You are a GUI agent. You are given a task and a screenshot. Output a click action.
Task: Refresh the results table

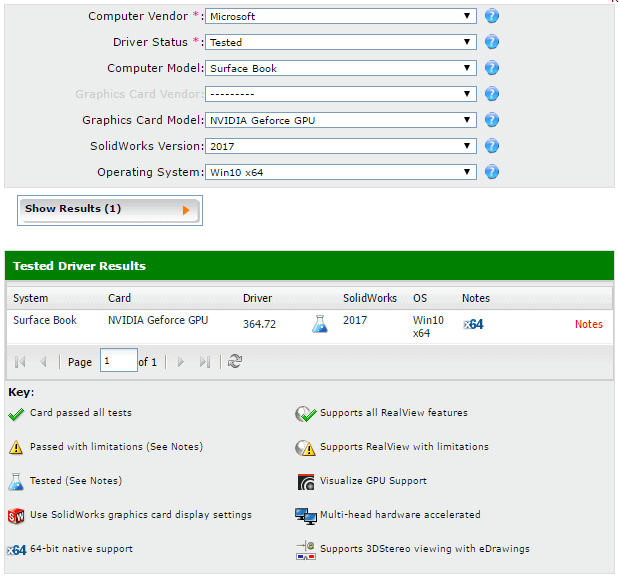click(235, 361)
